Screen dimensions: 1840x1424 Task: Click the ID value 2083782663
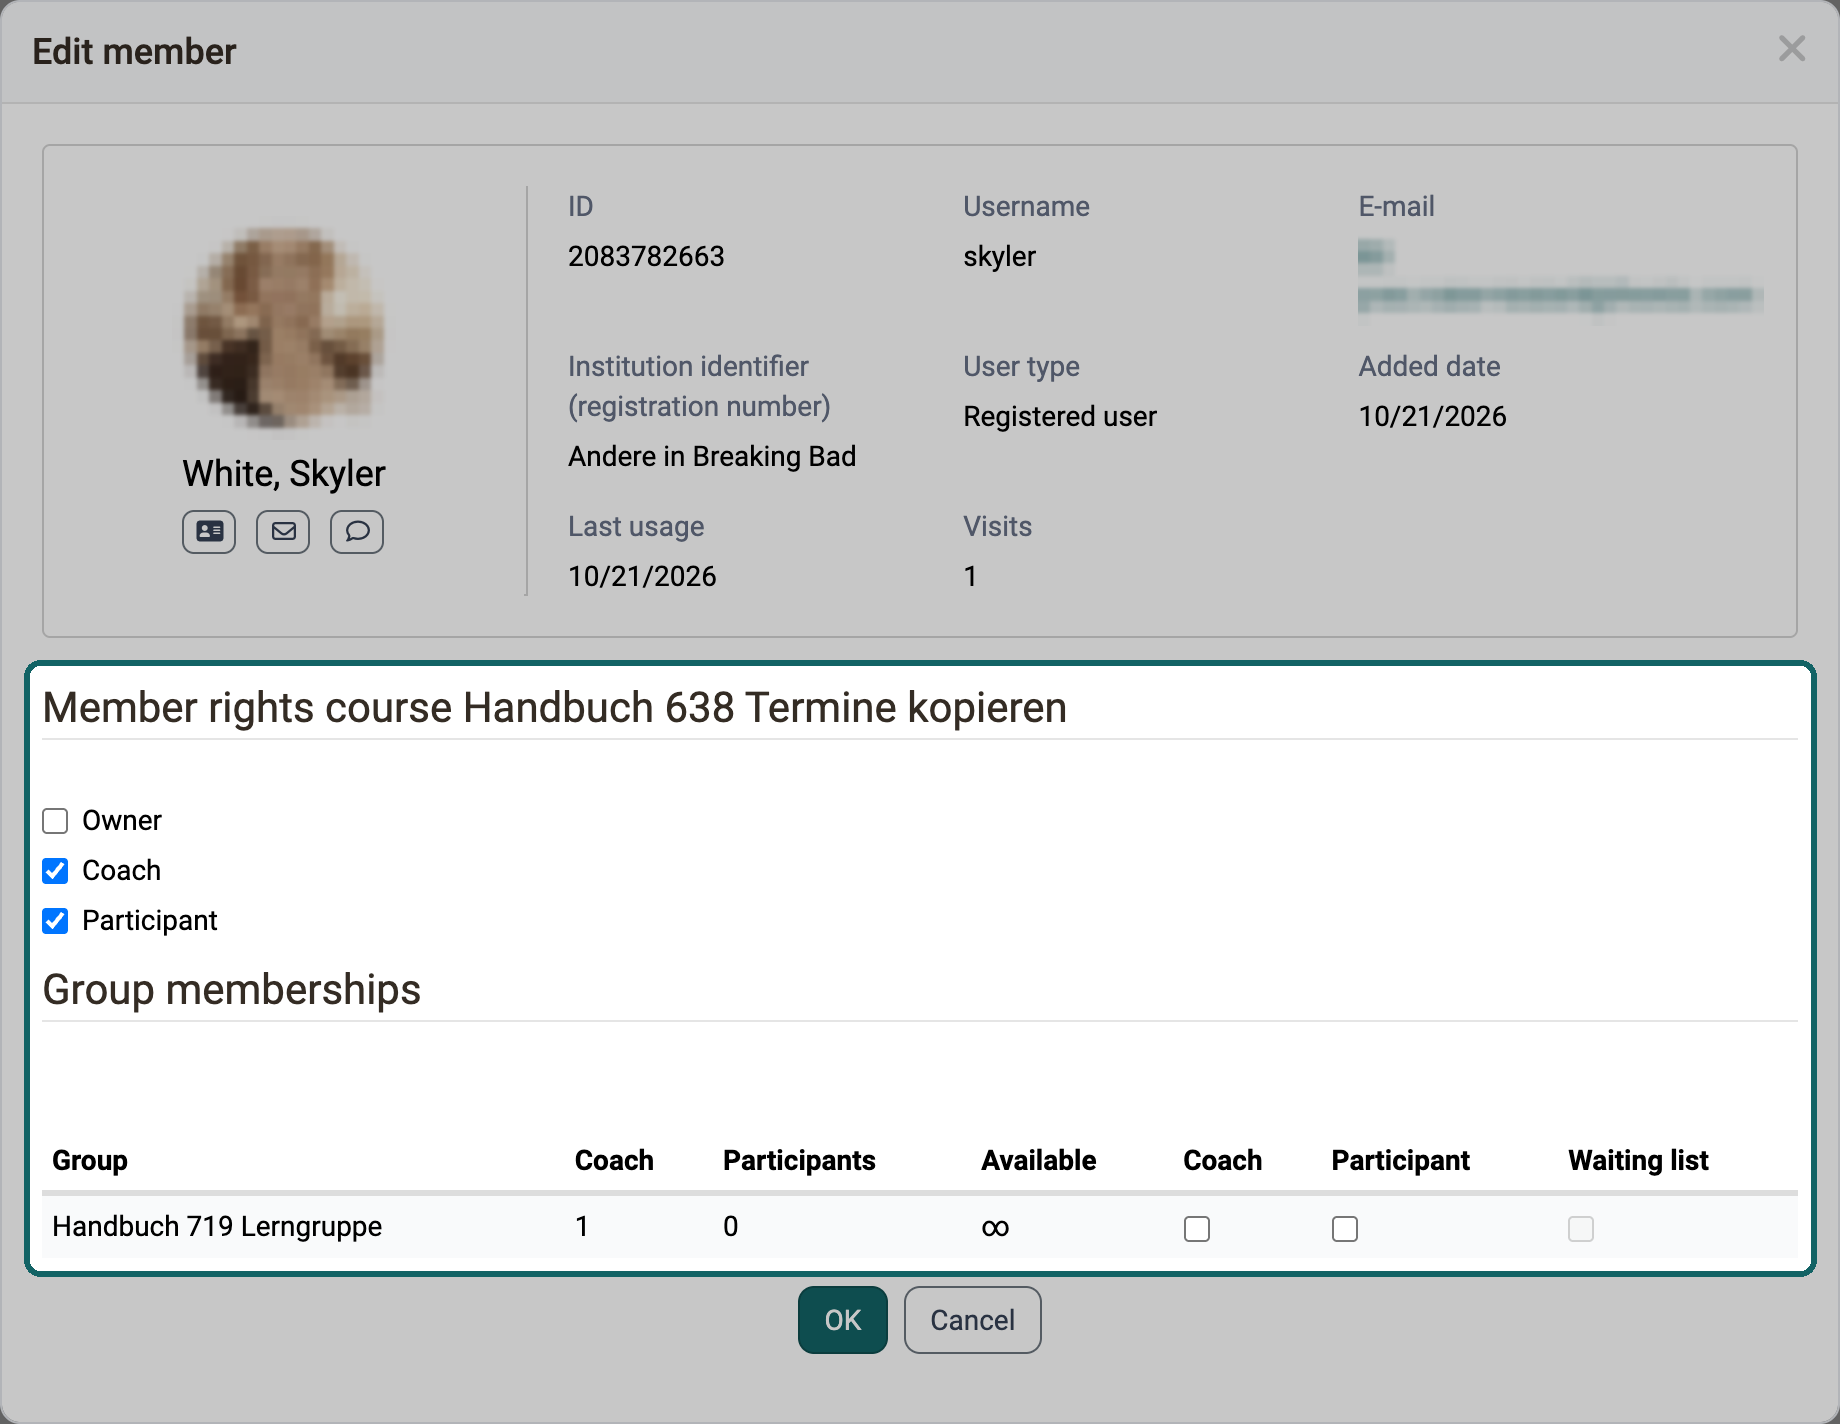tap(646, 256)
